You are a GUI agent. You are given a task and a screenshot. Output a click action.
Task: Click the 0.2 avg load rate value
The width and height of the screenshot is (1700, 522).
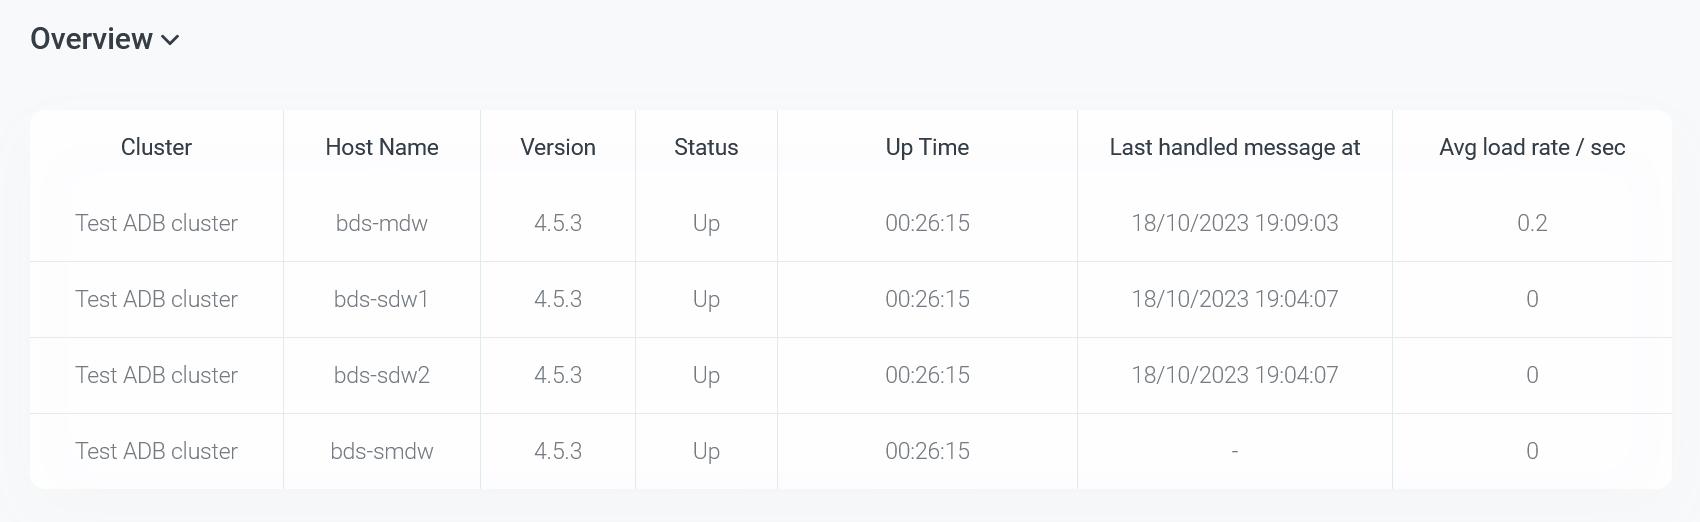coord(1532,223)
